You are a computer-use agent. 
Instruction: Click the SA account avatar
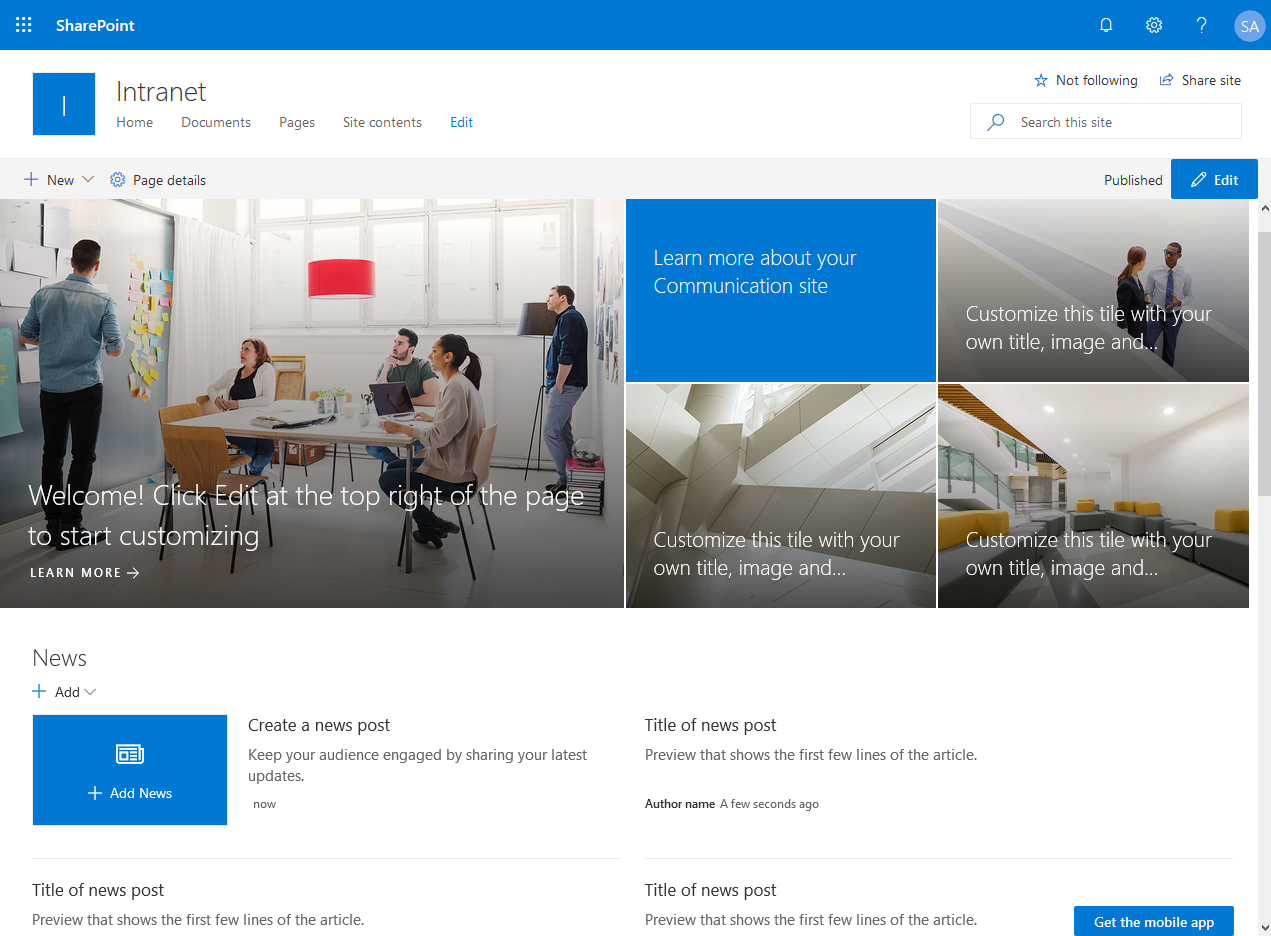[x=1249, y=25]
